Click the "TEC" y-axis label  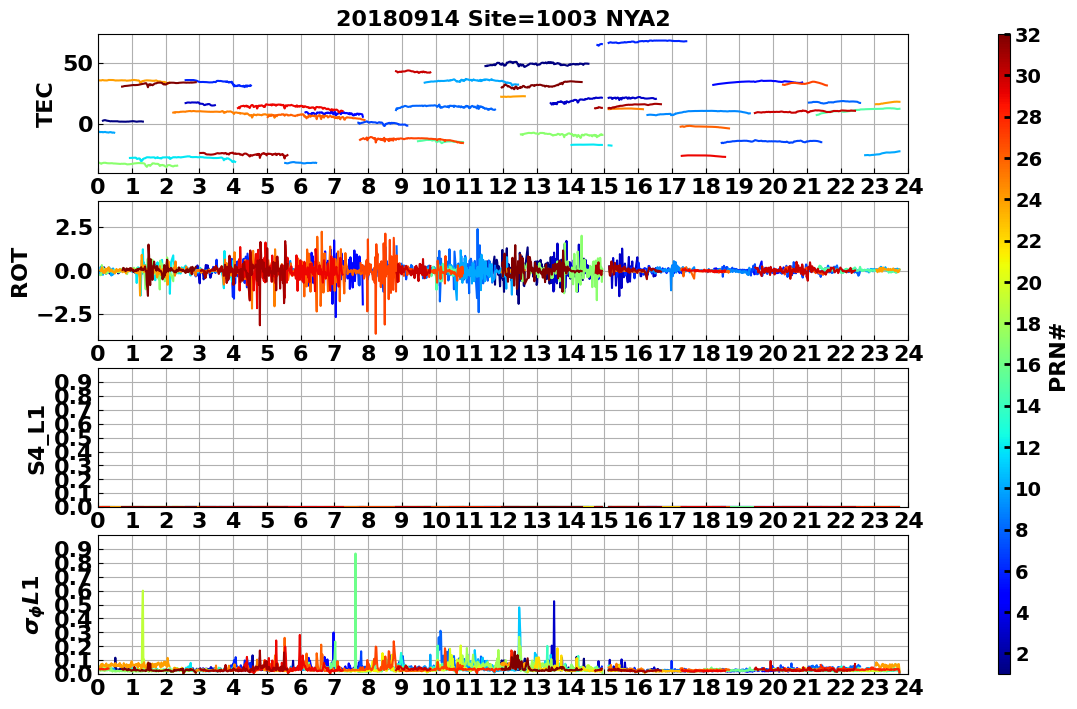click(x=45, y=104)
